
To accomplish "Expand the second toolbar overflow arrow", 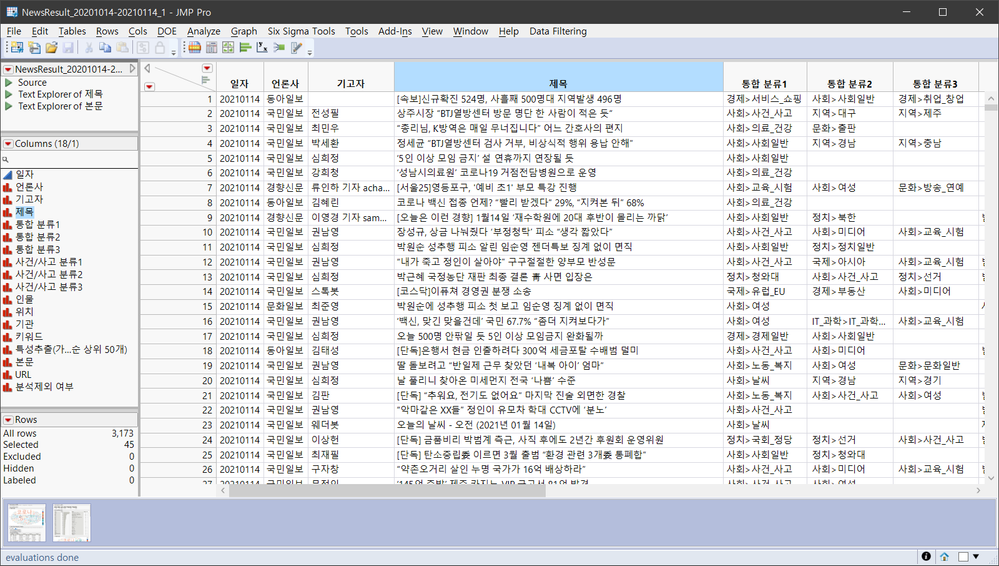I will [x=310, y=51].
